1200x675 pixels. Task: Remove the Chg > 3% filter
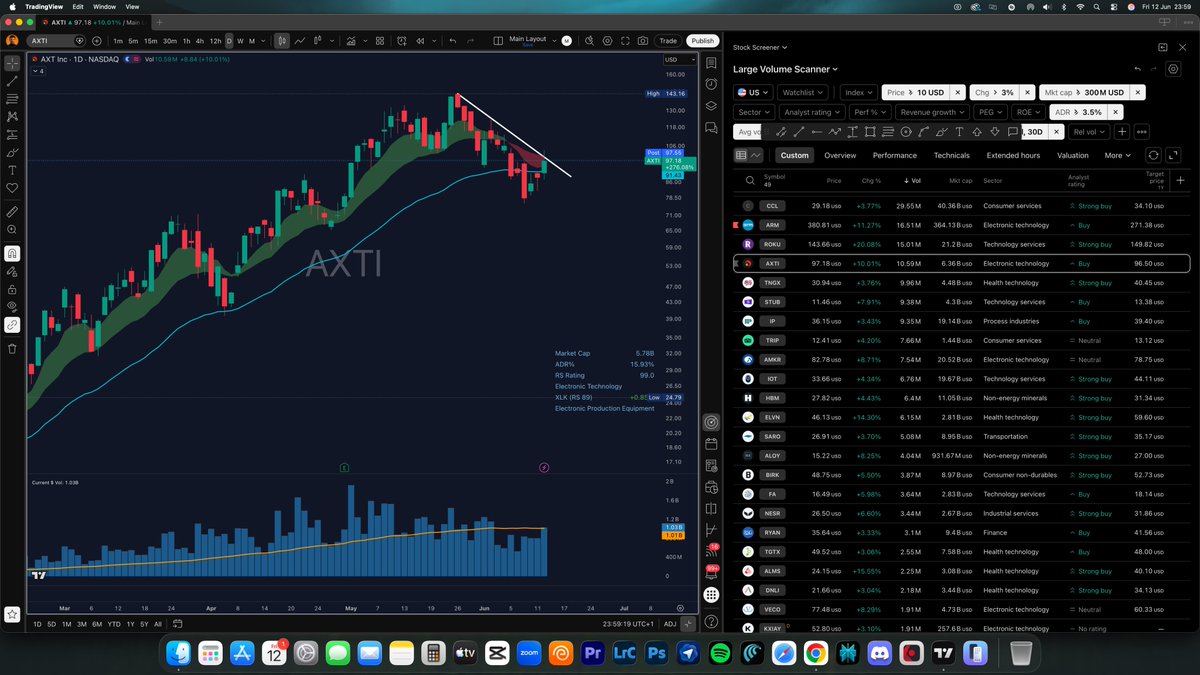click(1025, 92)
